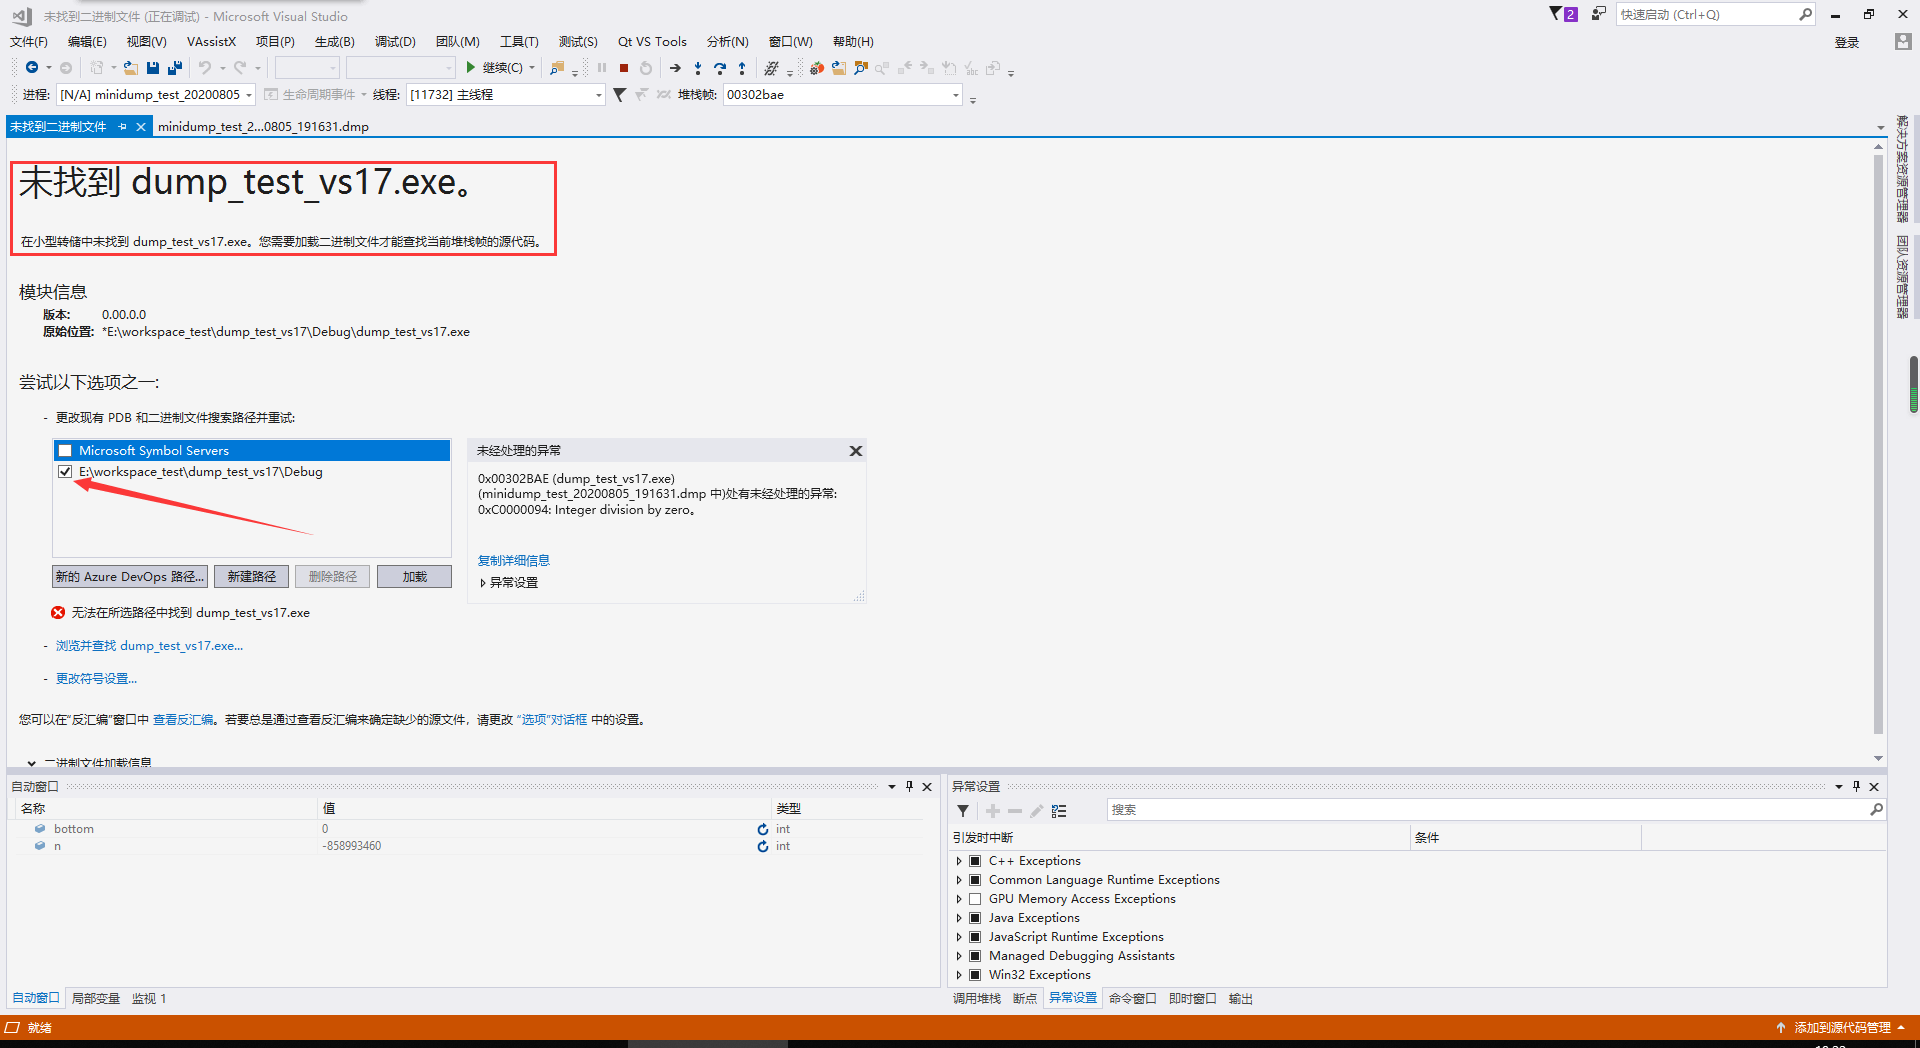Close the unhandled exception popup

[856, 451]
